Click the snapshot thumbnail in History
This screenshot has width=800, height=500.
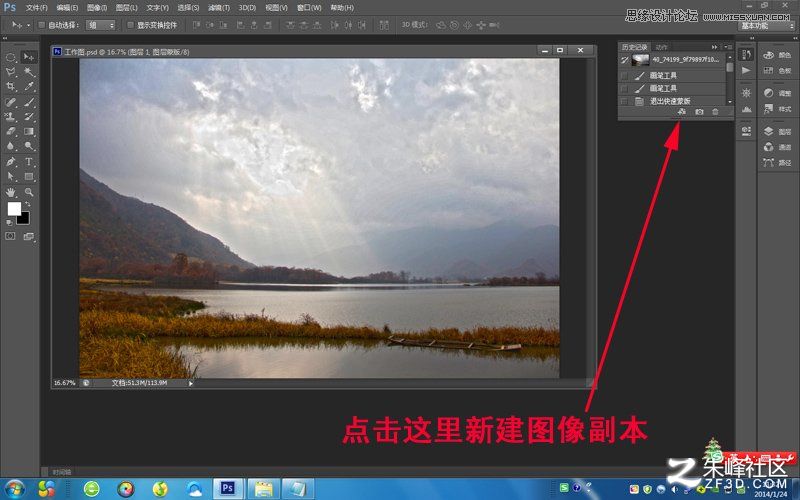pyautogui.click(x=640, y=60)
